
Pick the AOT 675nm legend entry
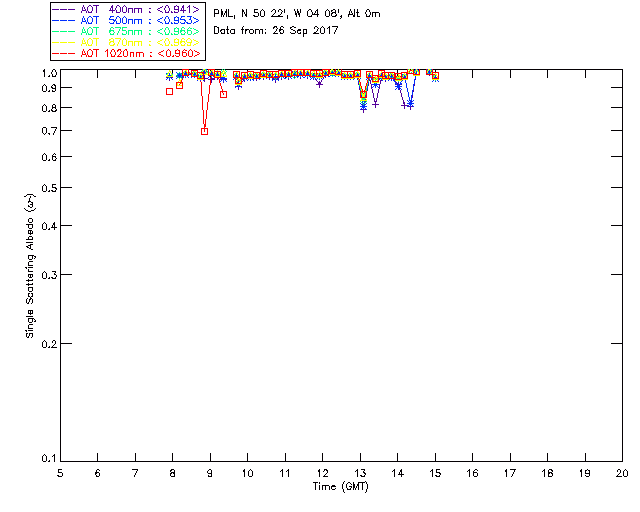[126, 31]
